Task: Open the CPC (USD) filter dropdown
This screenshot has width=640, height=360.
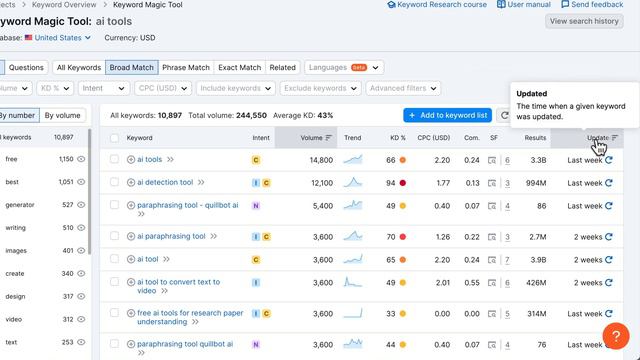Action: [163, 88]
